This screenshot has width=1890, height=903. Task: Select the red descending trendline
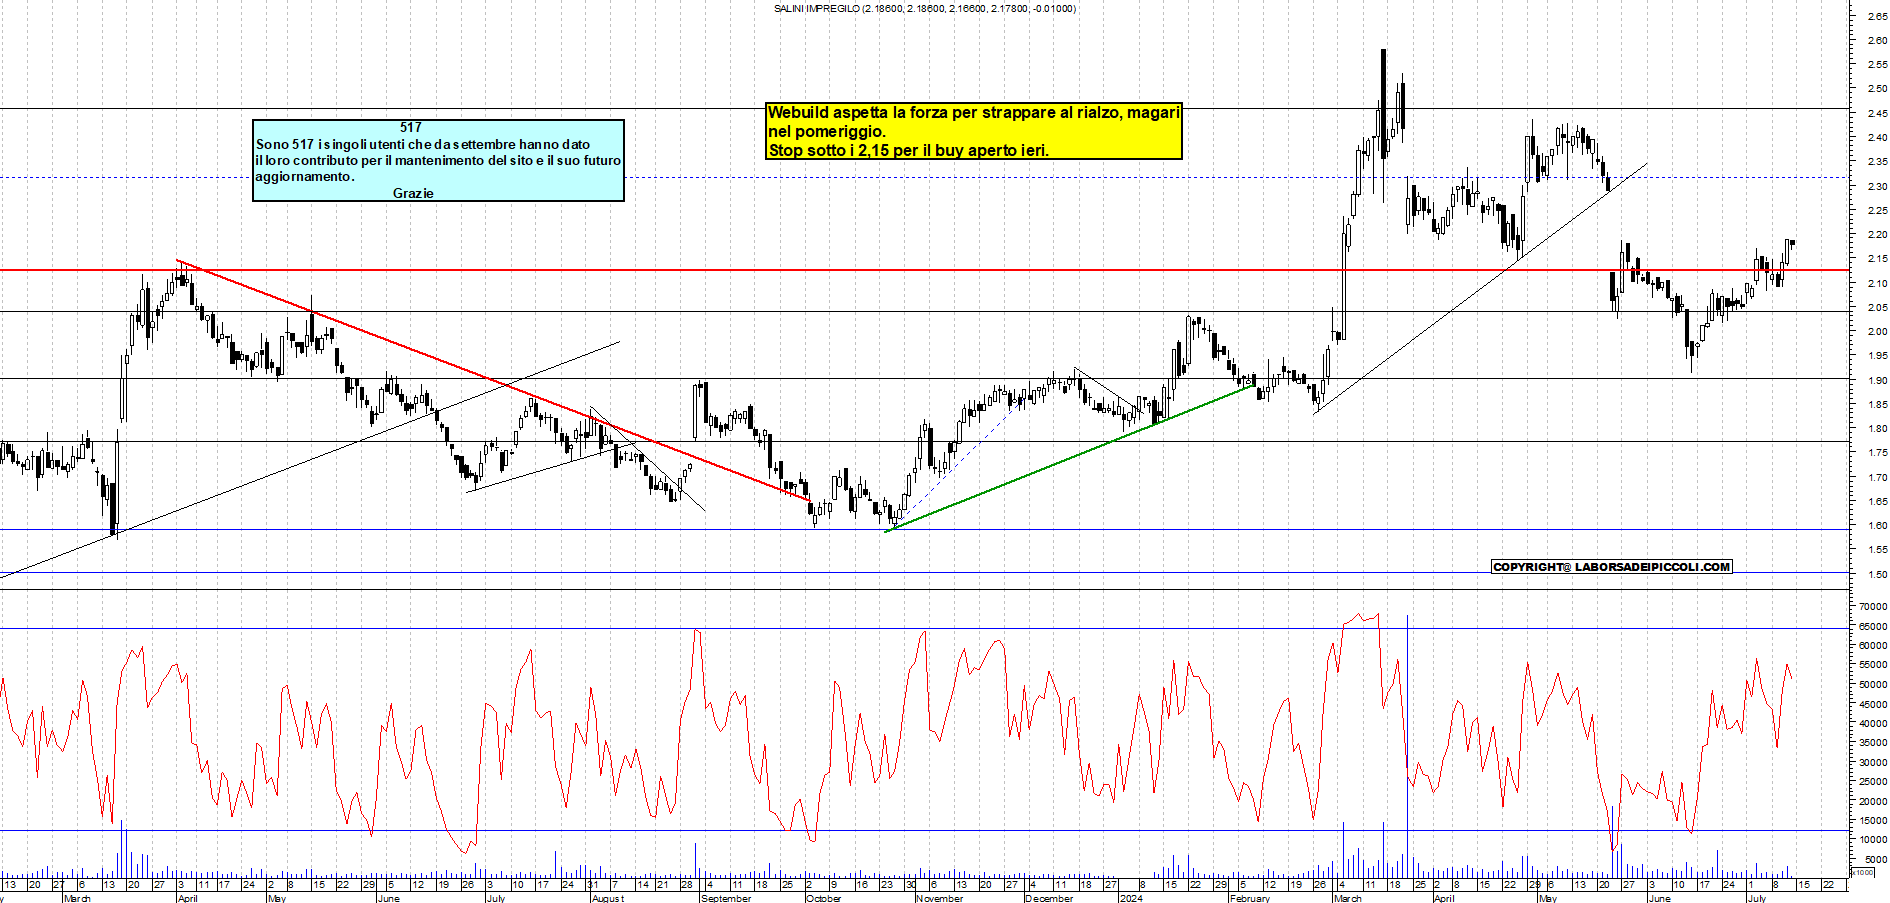pyautogui.click(x=493, y=380)
